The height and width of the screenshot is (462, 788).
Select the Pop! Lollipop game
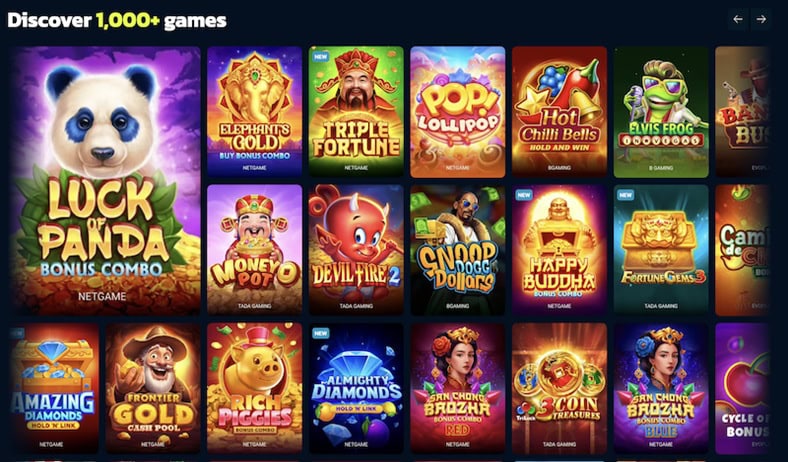point(457,112)
